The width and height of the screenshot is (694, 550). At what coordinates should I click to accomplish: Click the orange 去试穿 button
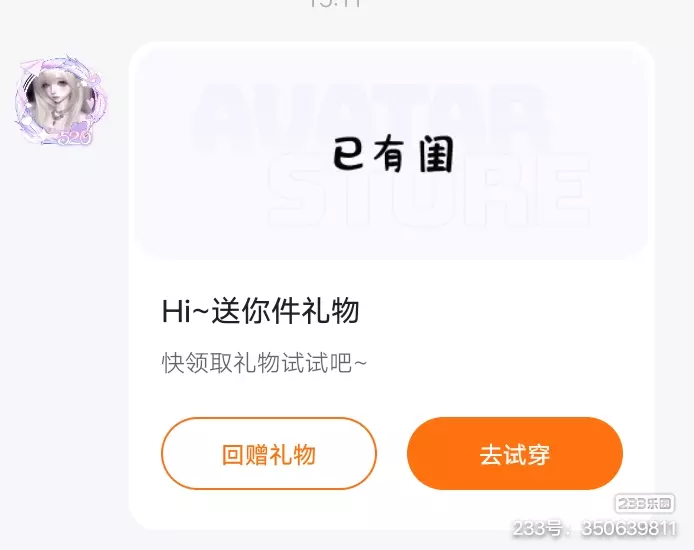pos(515,454)
